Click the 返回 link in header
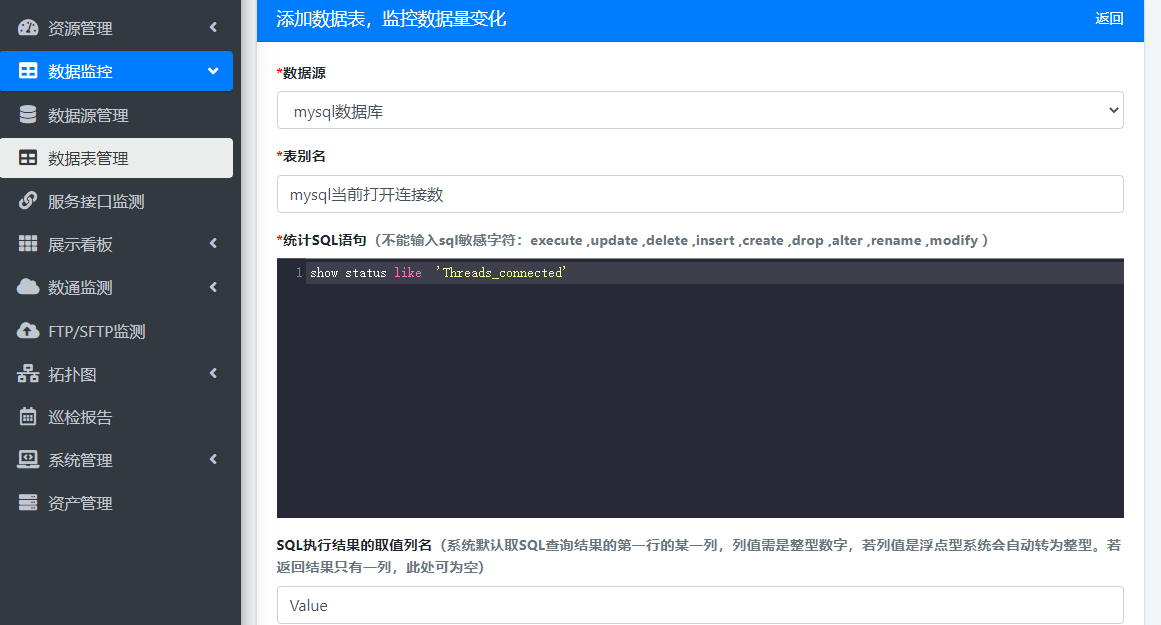The width and height of the screenshot is (1161, 625). 1109,19
